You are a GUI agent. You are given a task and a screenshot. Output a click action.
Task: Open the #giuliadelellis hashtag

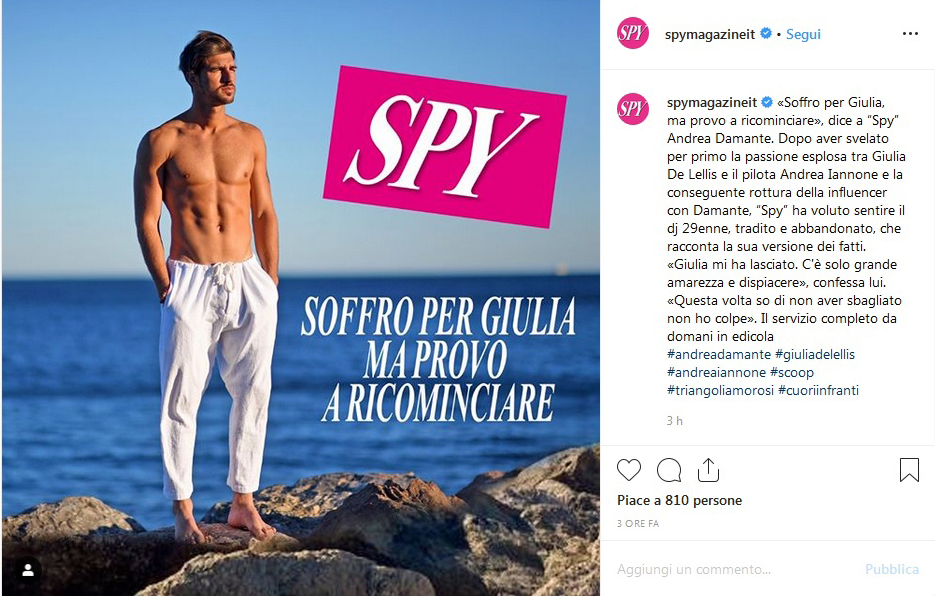(x=815, y=354)
